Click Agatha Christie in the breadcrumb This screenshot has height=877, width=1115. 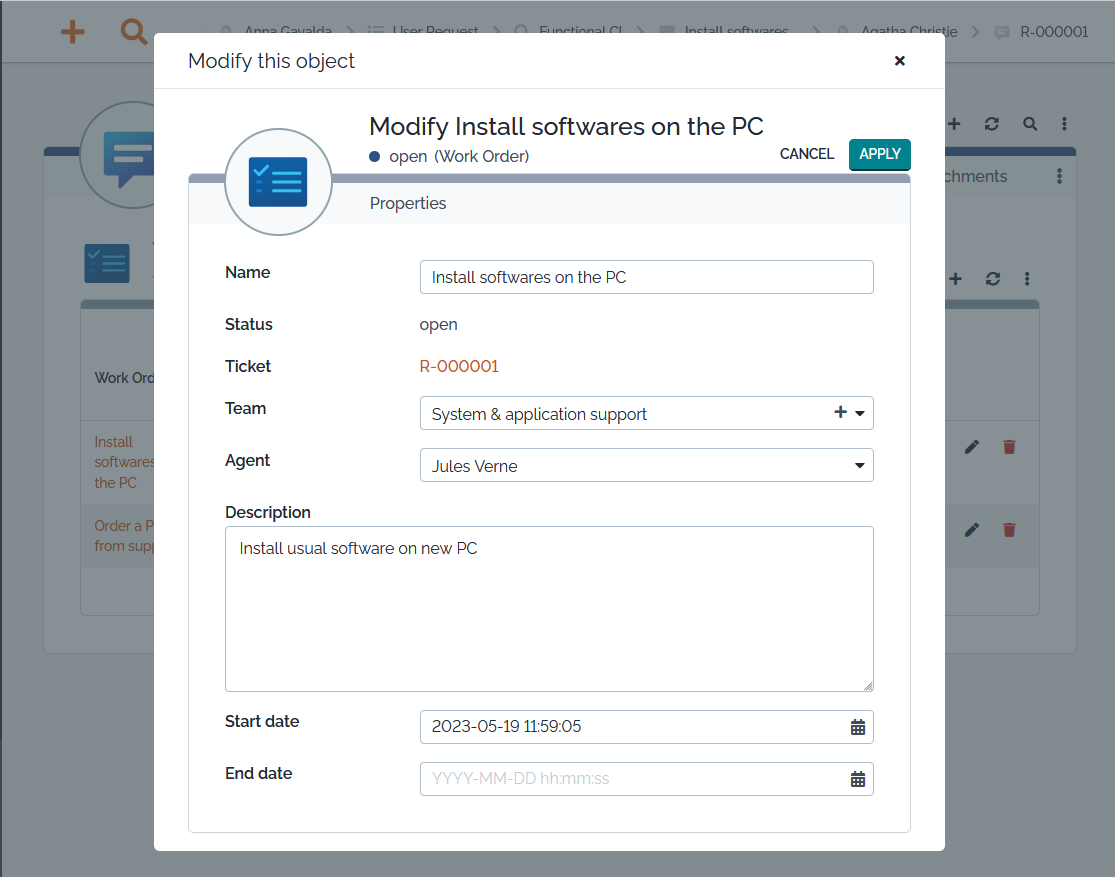coord(908,31)
